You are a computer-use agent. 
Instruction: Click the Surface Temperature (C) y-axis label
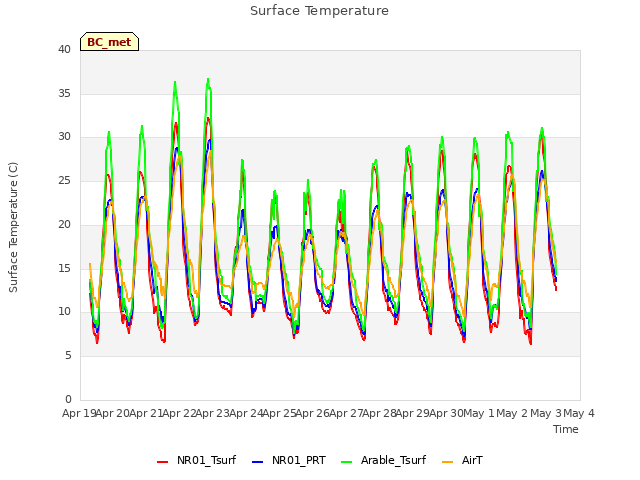[x=13, y=227]
